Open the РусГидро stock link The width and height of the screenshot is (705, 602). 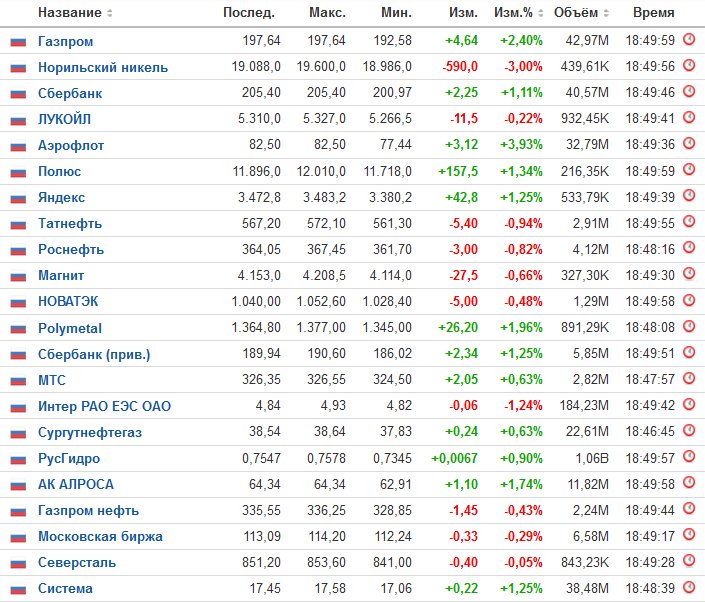click(69, 459)
